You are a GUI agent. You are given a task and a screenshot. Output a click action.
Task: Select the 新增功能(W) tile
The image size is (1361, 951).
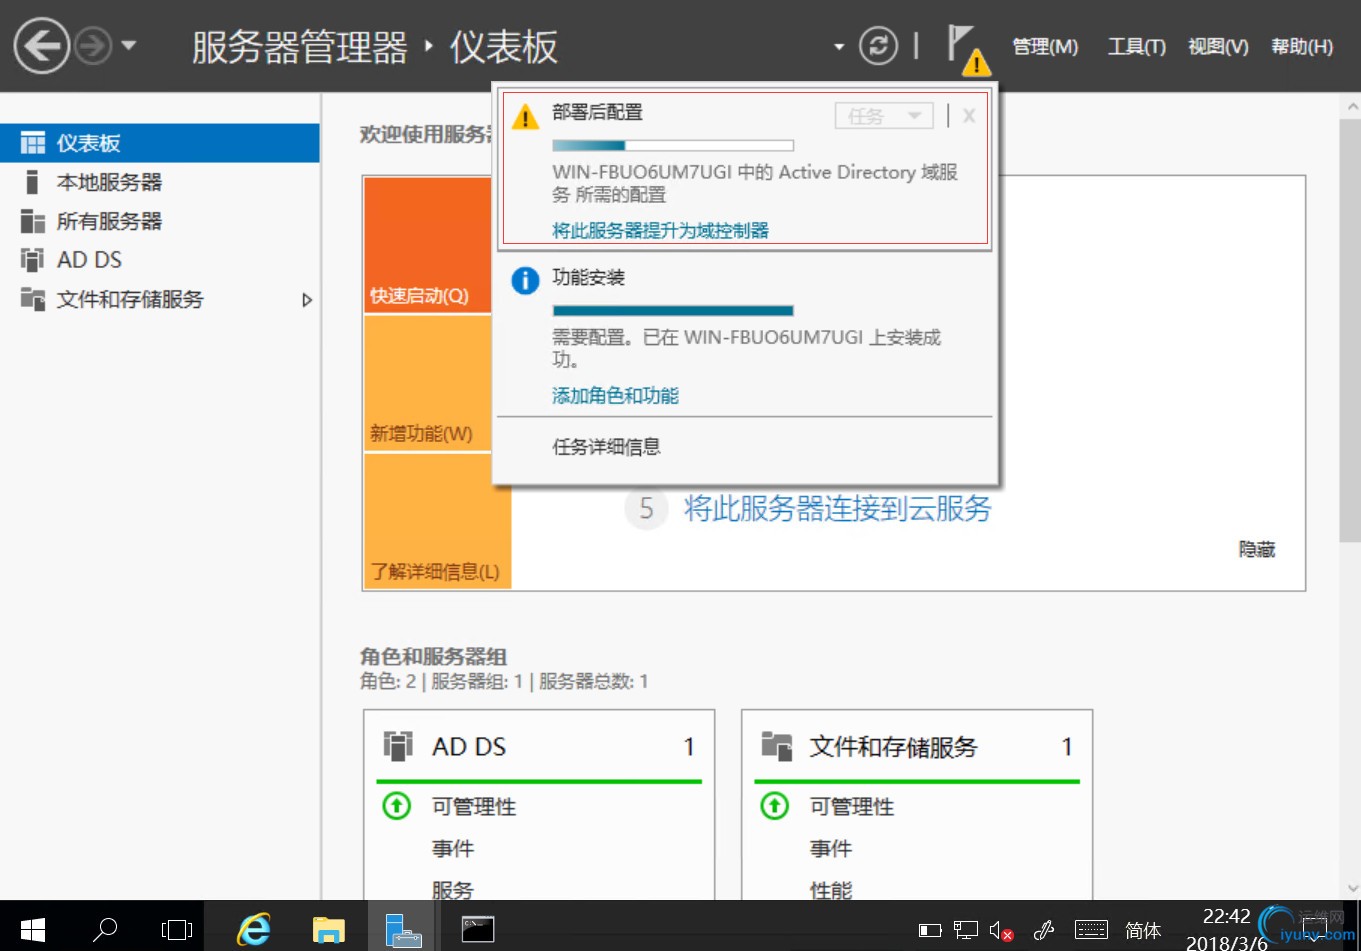pos(428,384)
